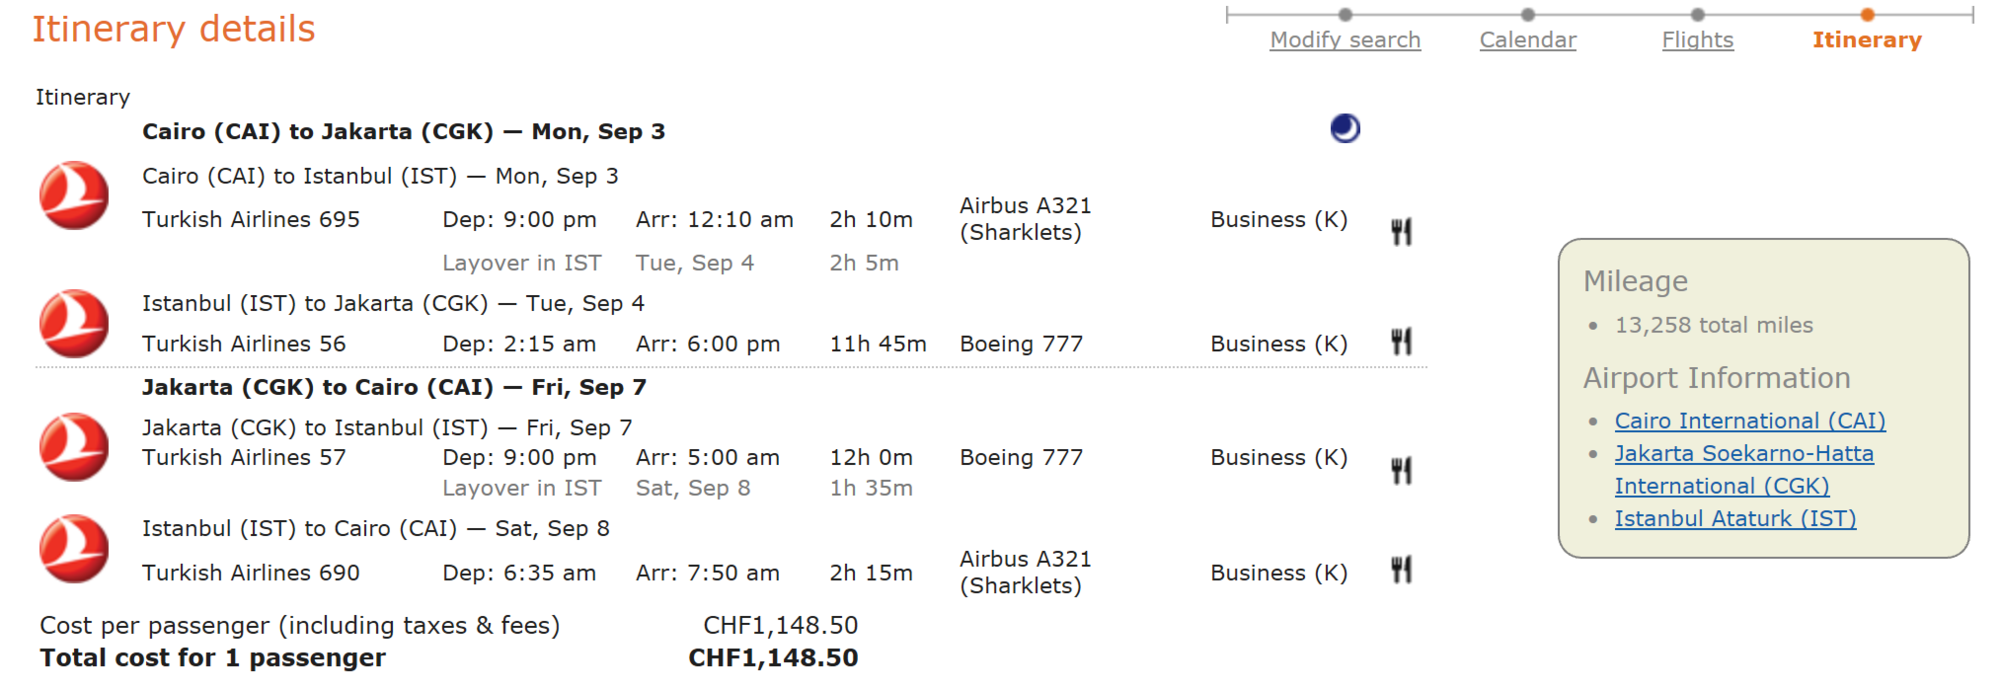The image size is (2000, 690).
Task: Click the total cost CHF1,148.50 amount
Action: [773, 658]
